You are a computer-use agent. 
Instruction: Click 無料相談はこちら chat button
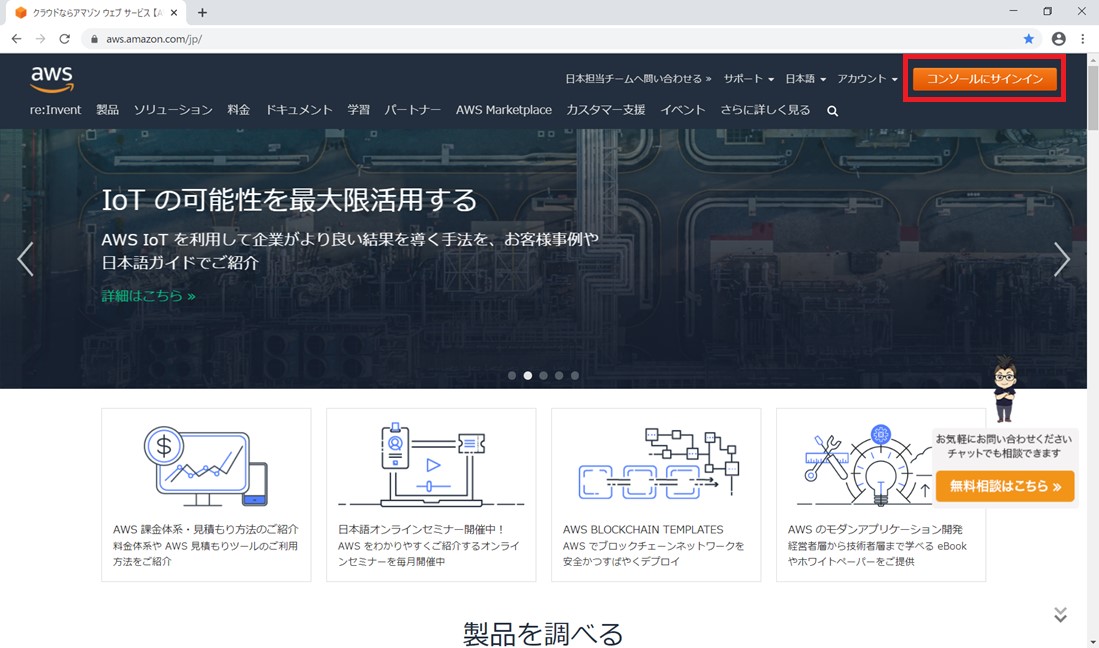pos(1004,485)
